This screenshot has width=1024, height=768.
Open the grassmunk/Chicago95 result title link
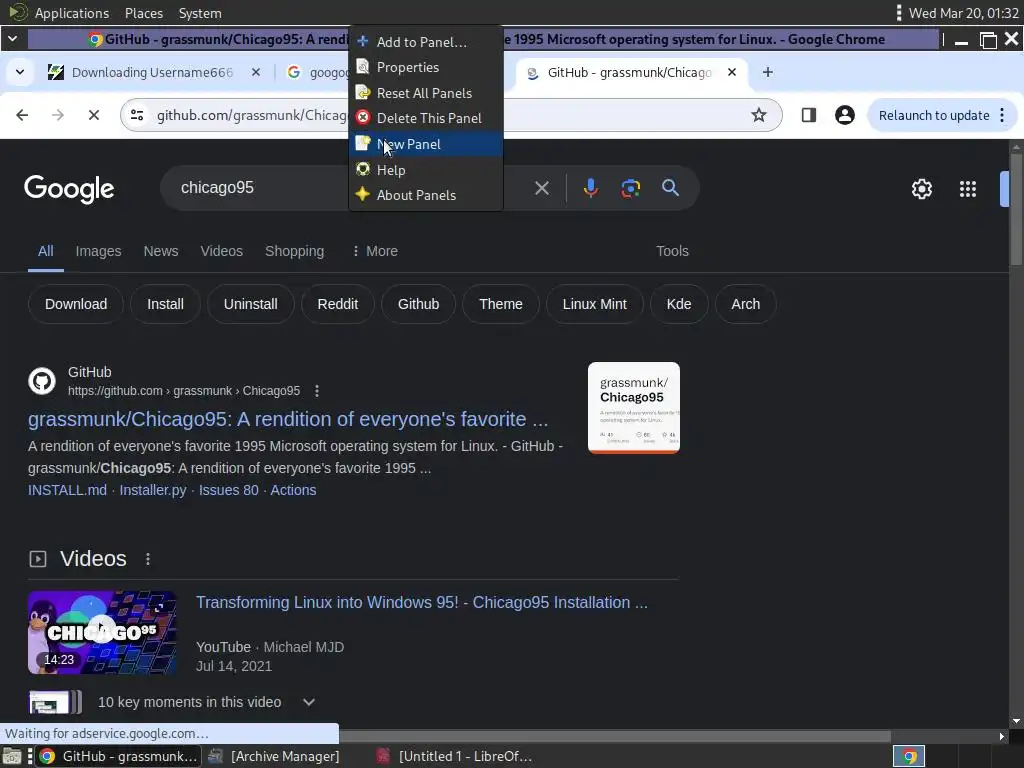point(288,419)
